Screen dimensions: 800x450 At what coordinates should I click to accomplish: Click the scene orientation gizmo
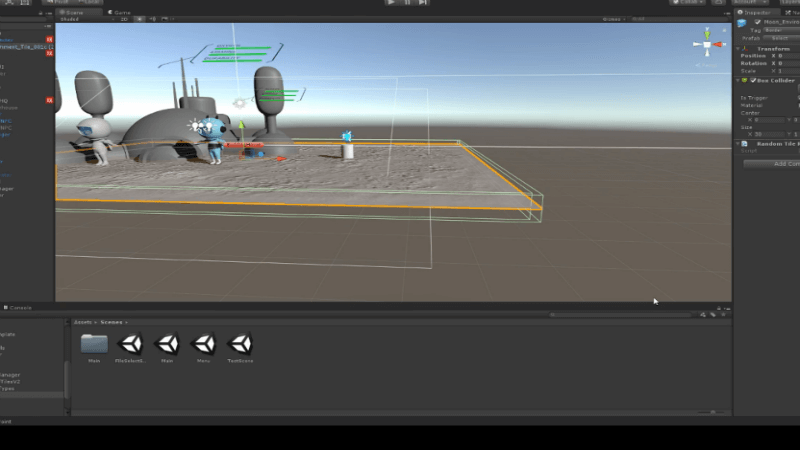[708, 44]
